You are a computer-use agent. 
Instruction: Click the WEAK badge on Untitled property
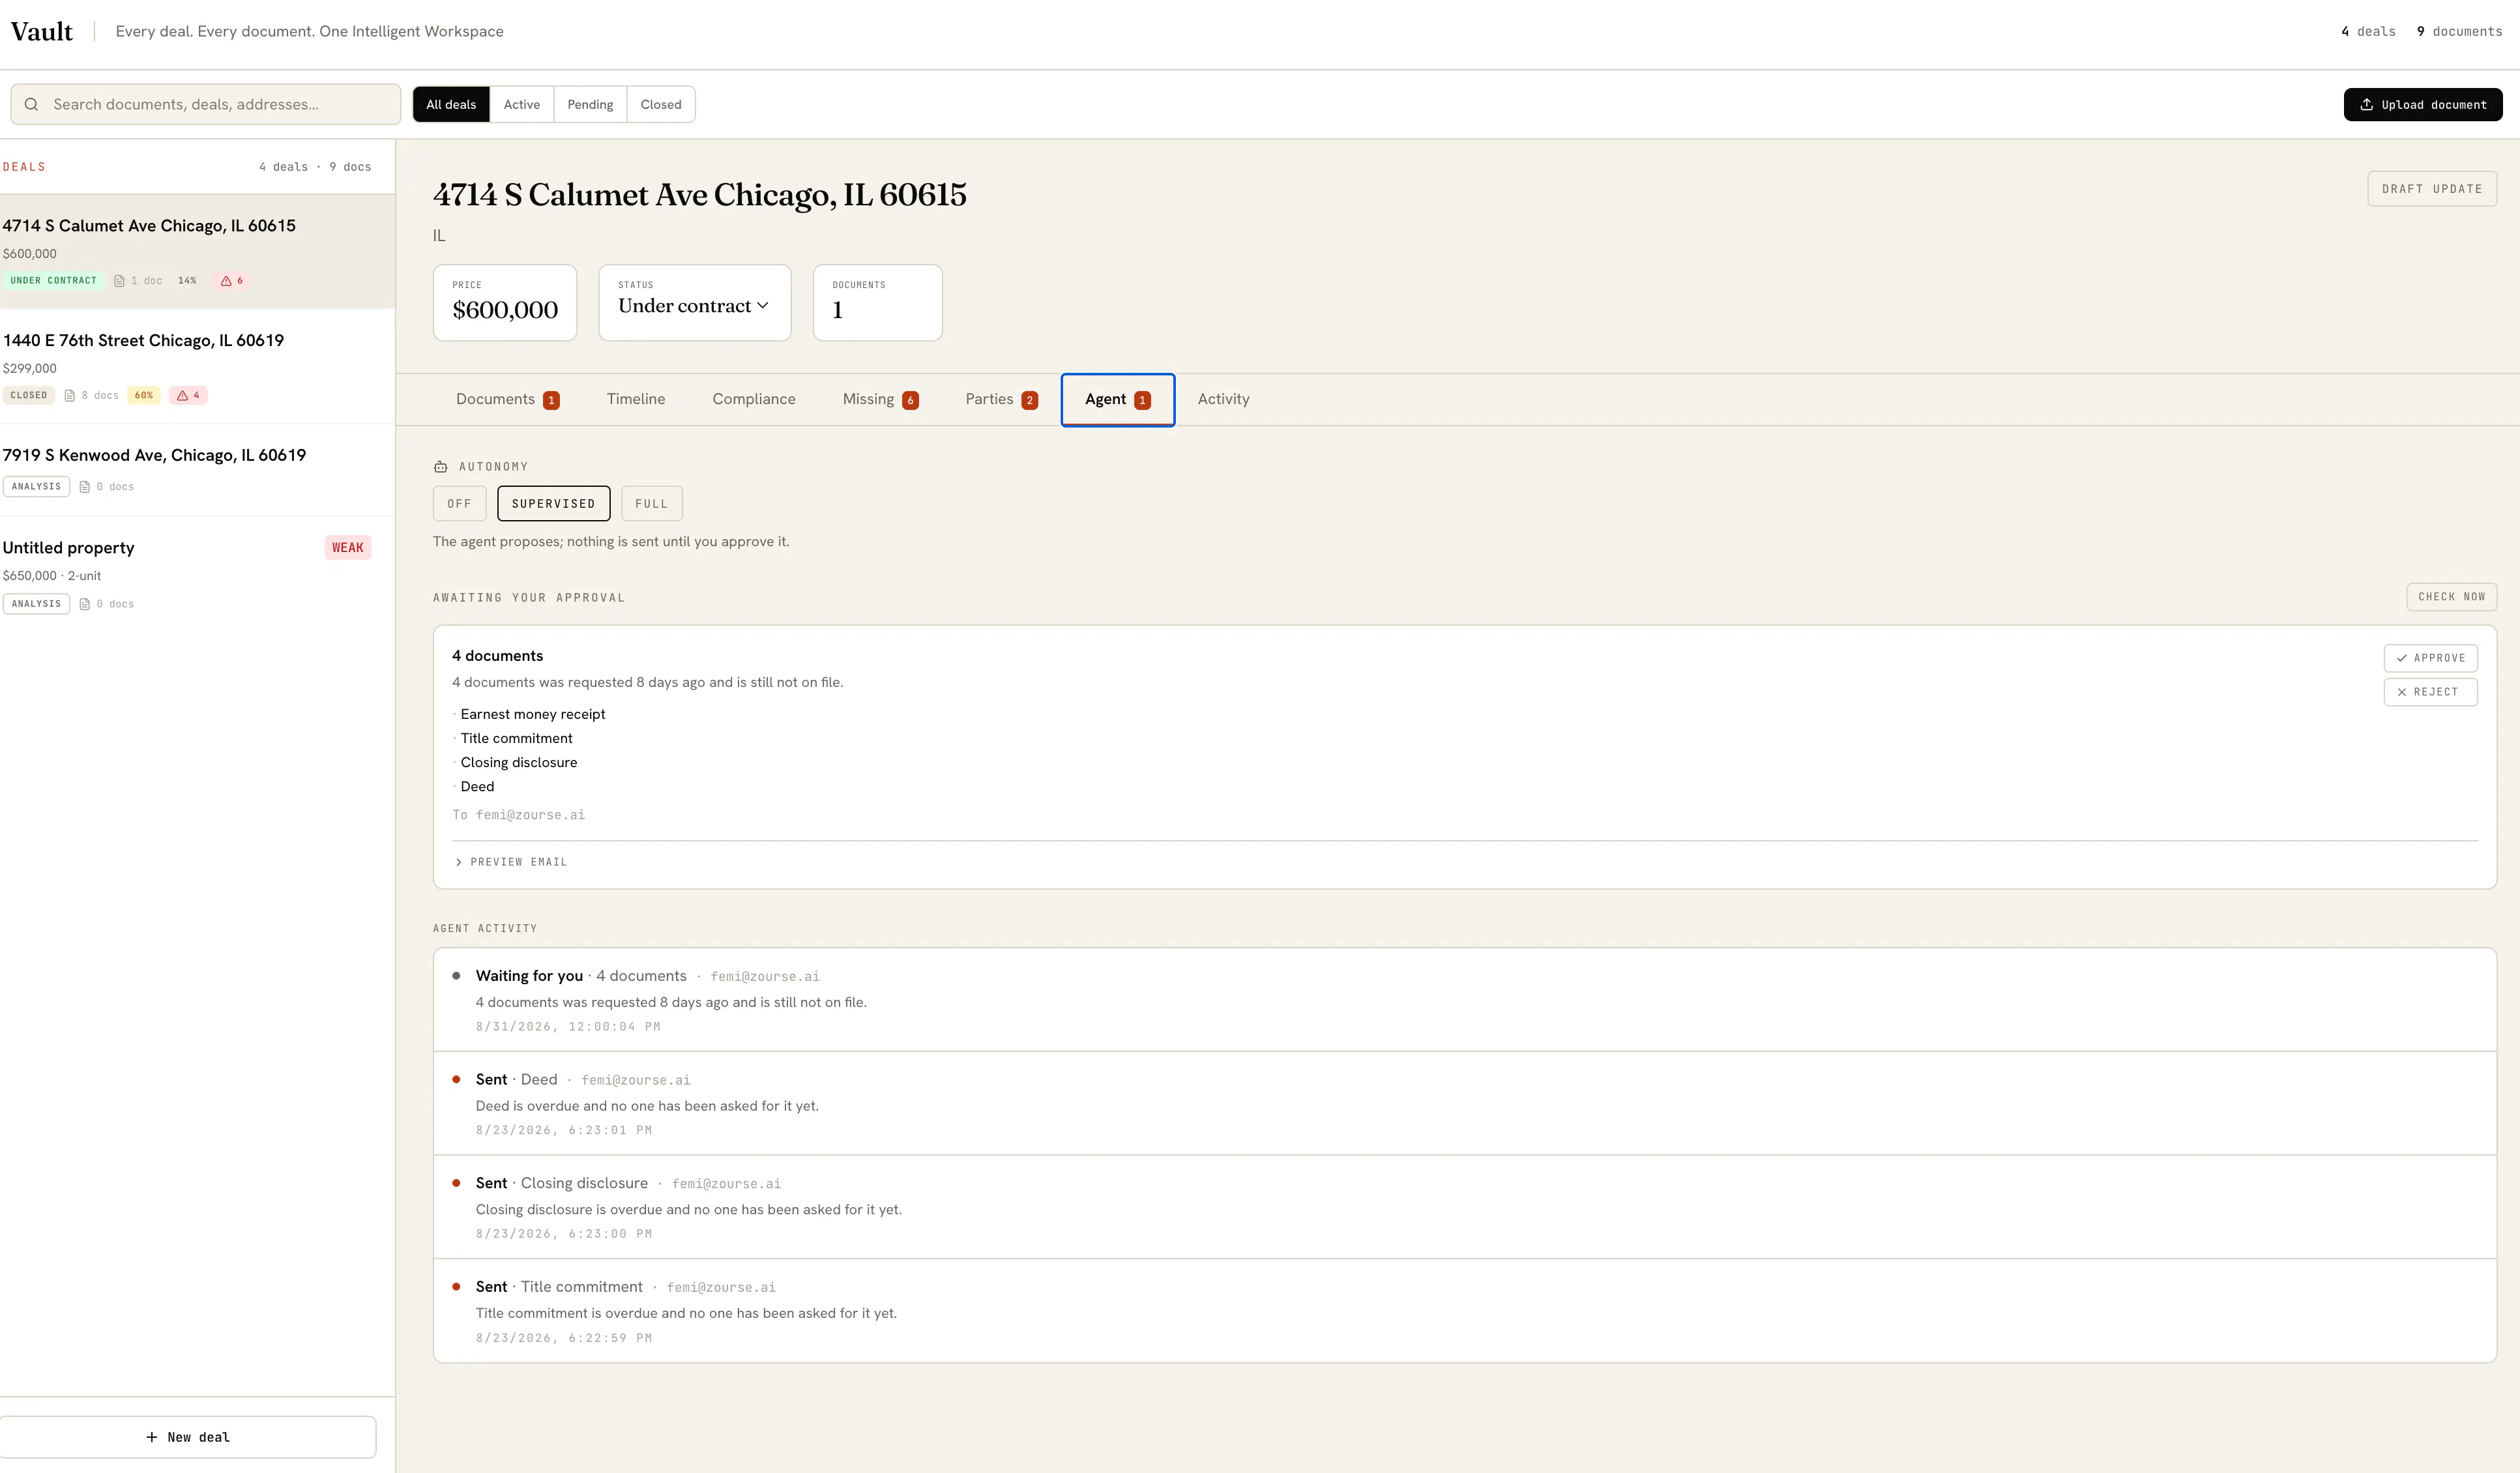(x=347, y=548)
